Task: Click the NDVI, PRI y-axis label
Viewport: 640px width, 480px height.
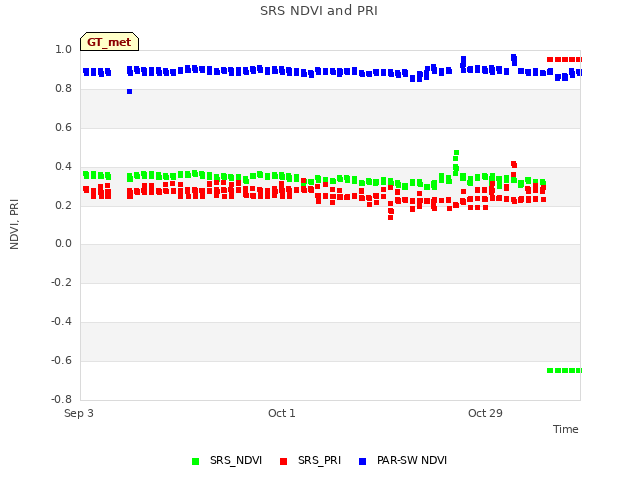Action: 14,224
